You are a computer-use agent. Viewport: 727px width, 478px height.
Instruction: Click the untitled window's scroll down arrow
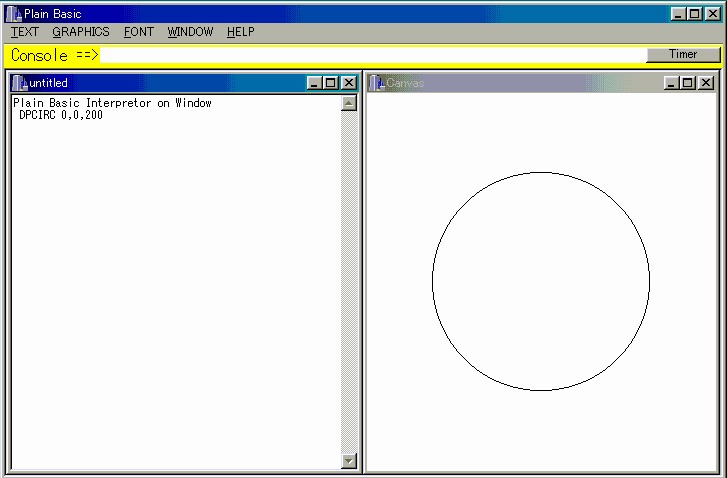[349, 461]
